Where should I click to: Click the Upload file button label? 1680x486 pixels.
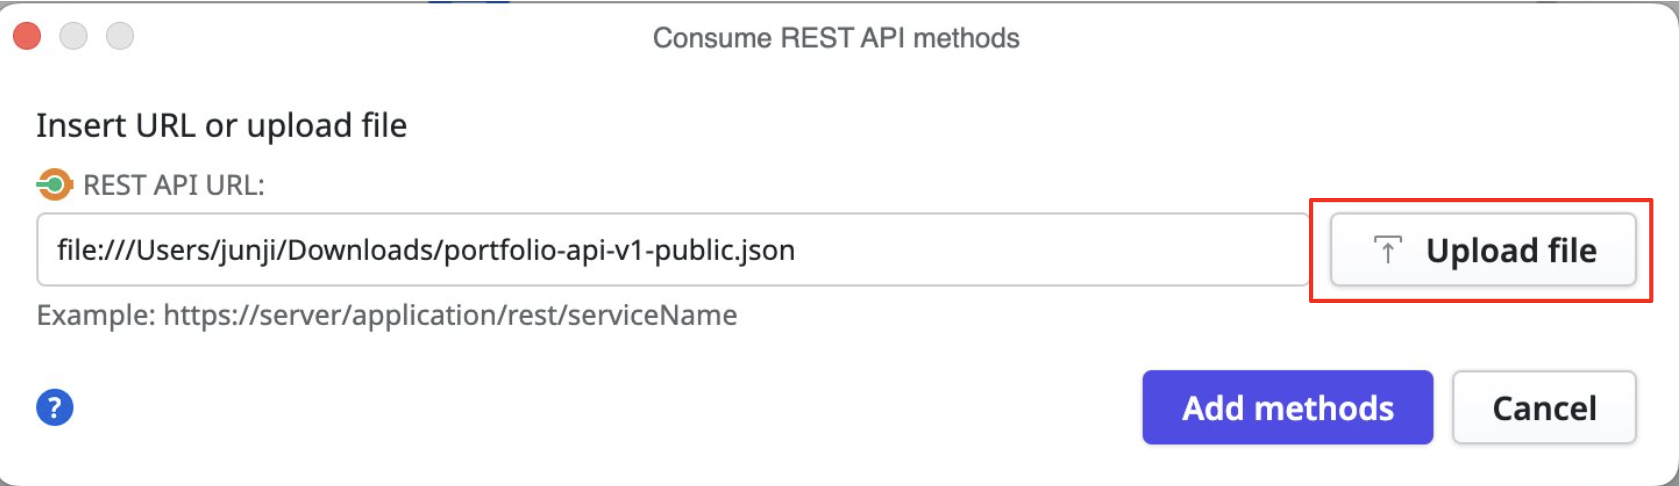click(x=1510, y=250)
